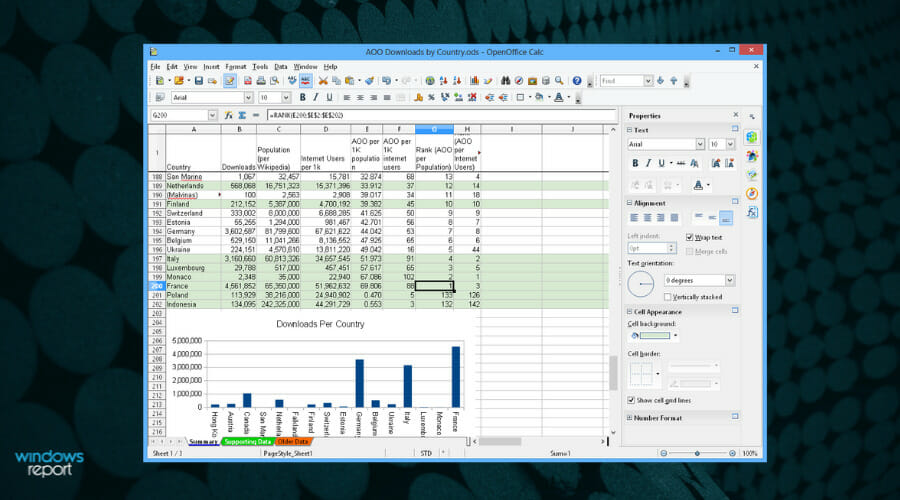Click the Center Horizontally toolbar icon
This screenshot has height=500, width=900.
[x=360, y=98]
